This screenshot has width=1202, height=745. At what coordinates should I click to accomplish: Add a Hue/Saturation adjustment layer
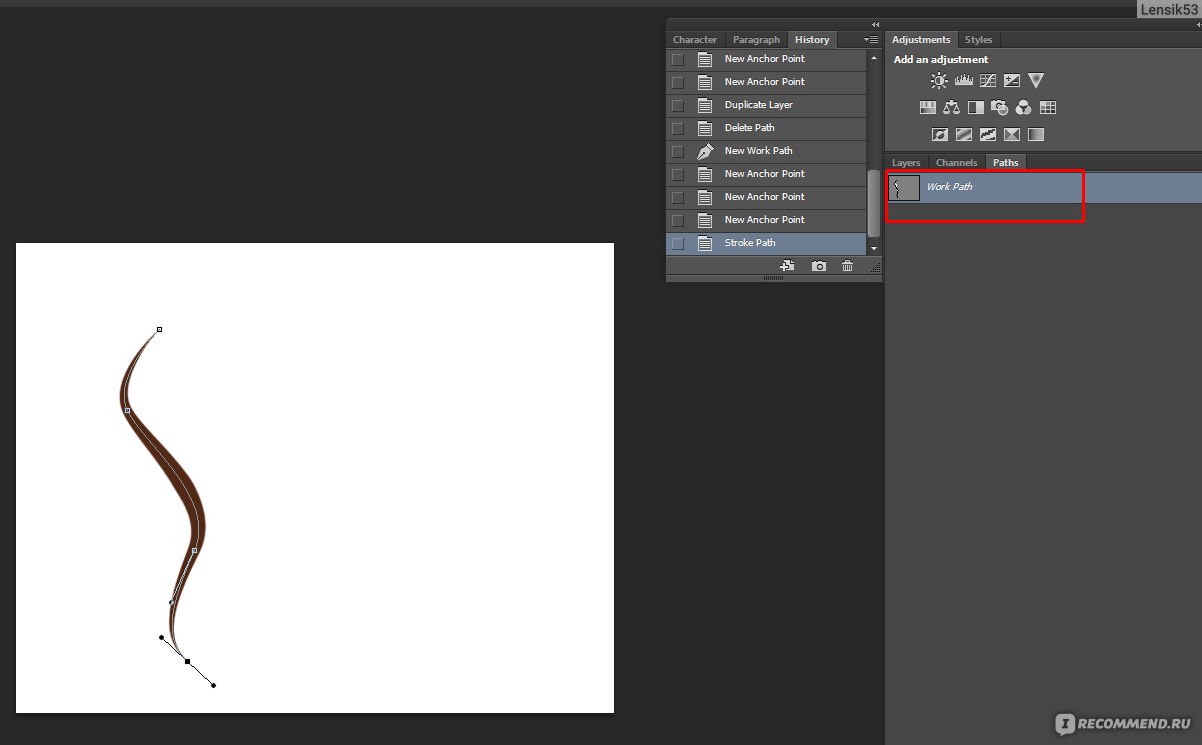927,108
